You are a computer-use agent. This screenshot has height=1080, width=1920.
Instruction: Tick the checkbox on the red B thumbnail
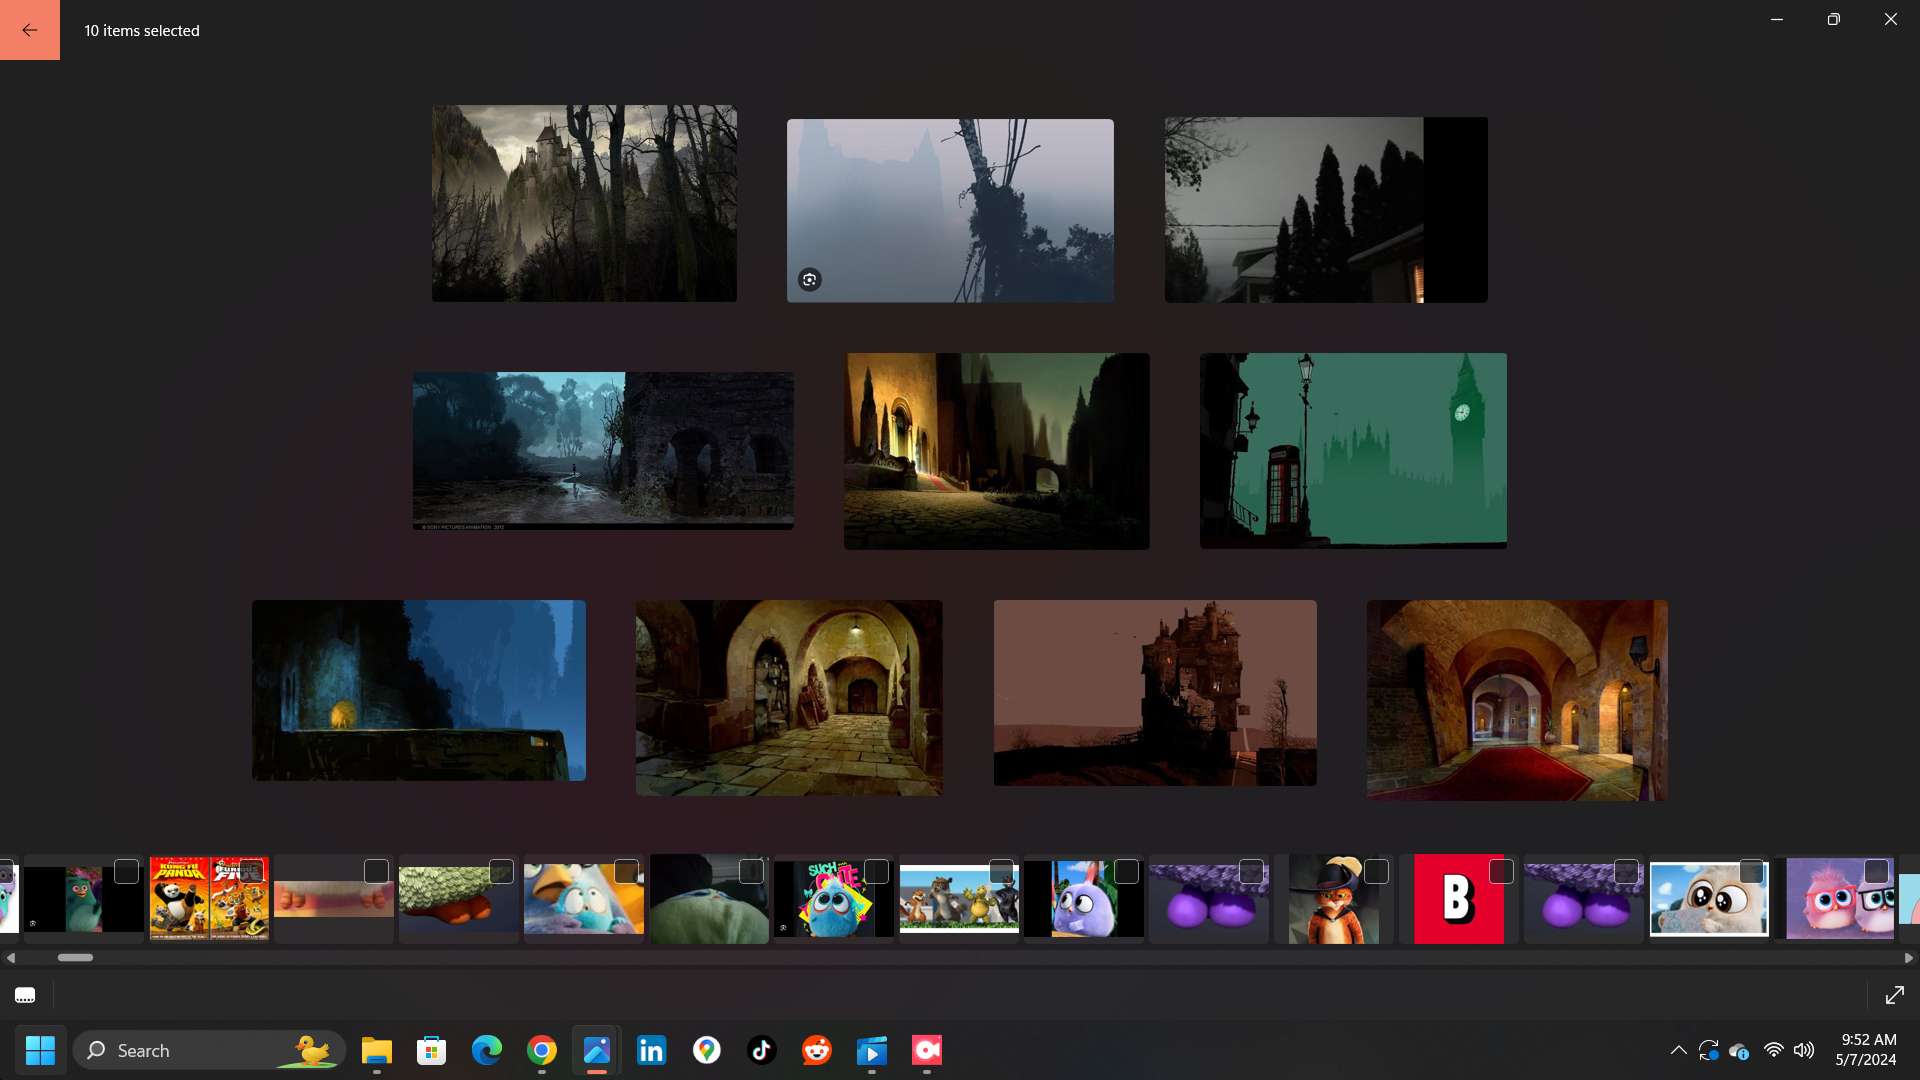(x=1501, y=871)
